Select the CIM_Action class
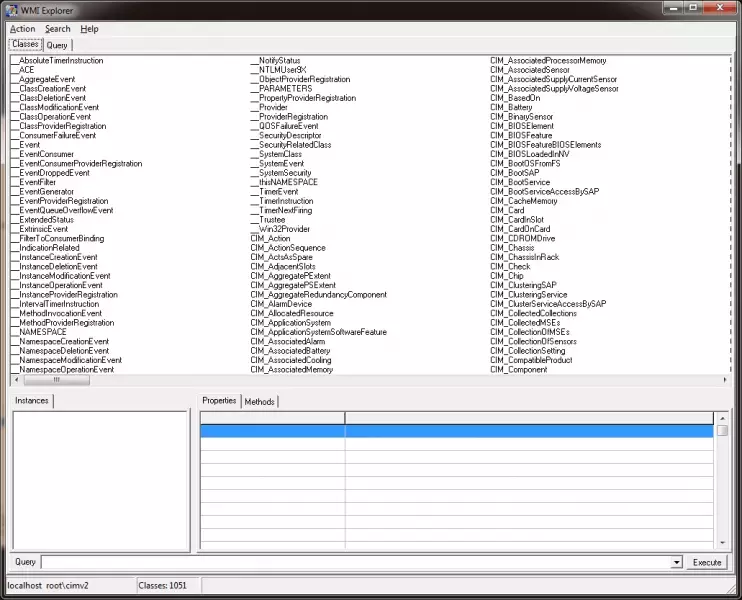The height and width of the screenshot is (600, 742). (270, 238)
